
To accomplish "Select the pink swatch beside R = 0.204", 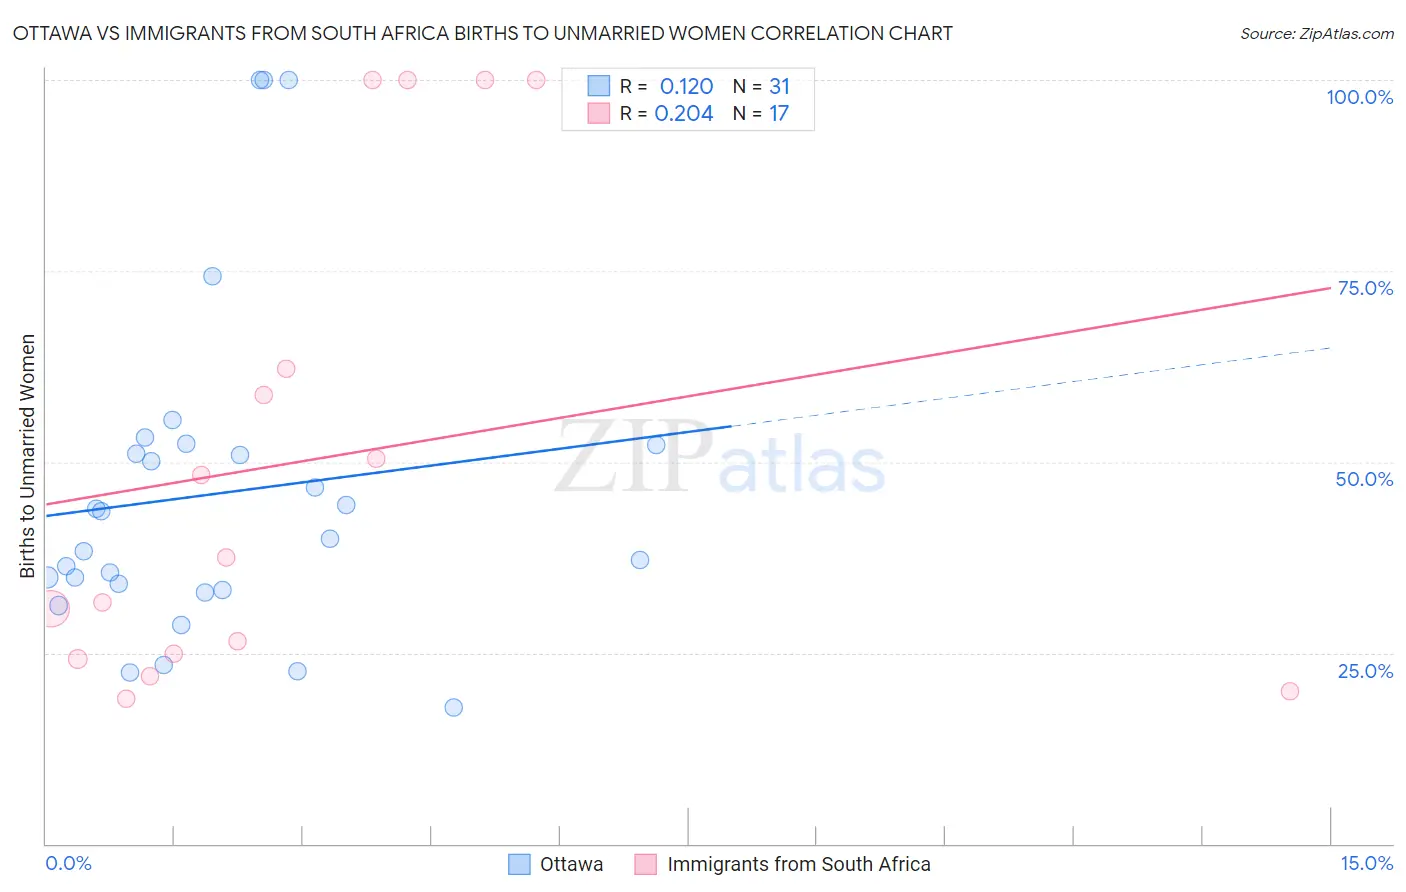I will coord(599,113).
